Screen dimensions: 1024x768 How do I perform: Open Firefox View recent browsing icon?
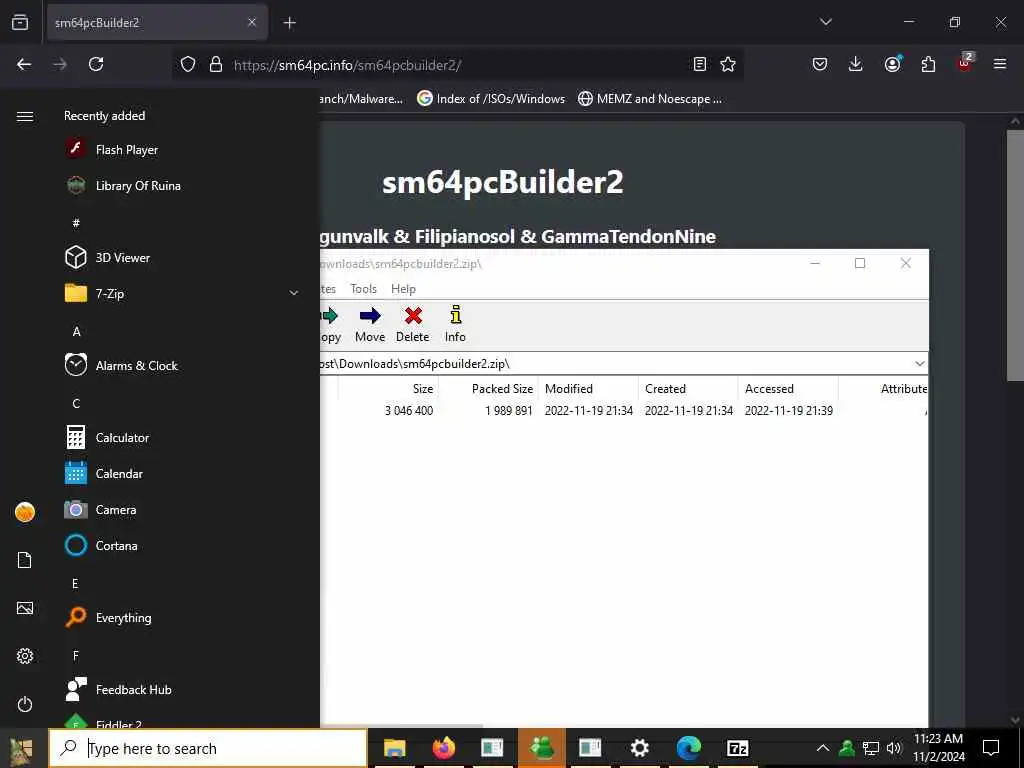coord(20,22)
